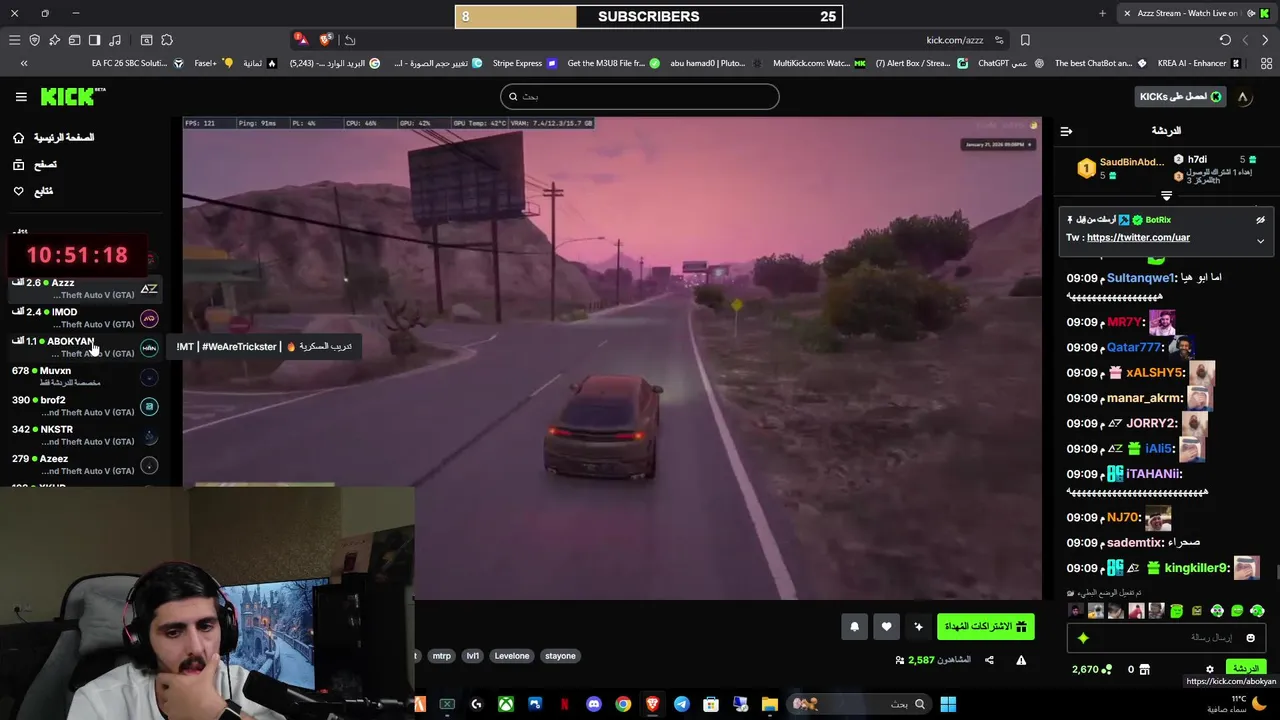Open the twitter.com link in pinned message

click(x=1138, y=238)
